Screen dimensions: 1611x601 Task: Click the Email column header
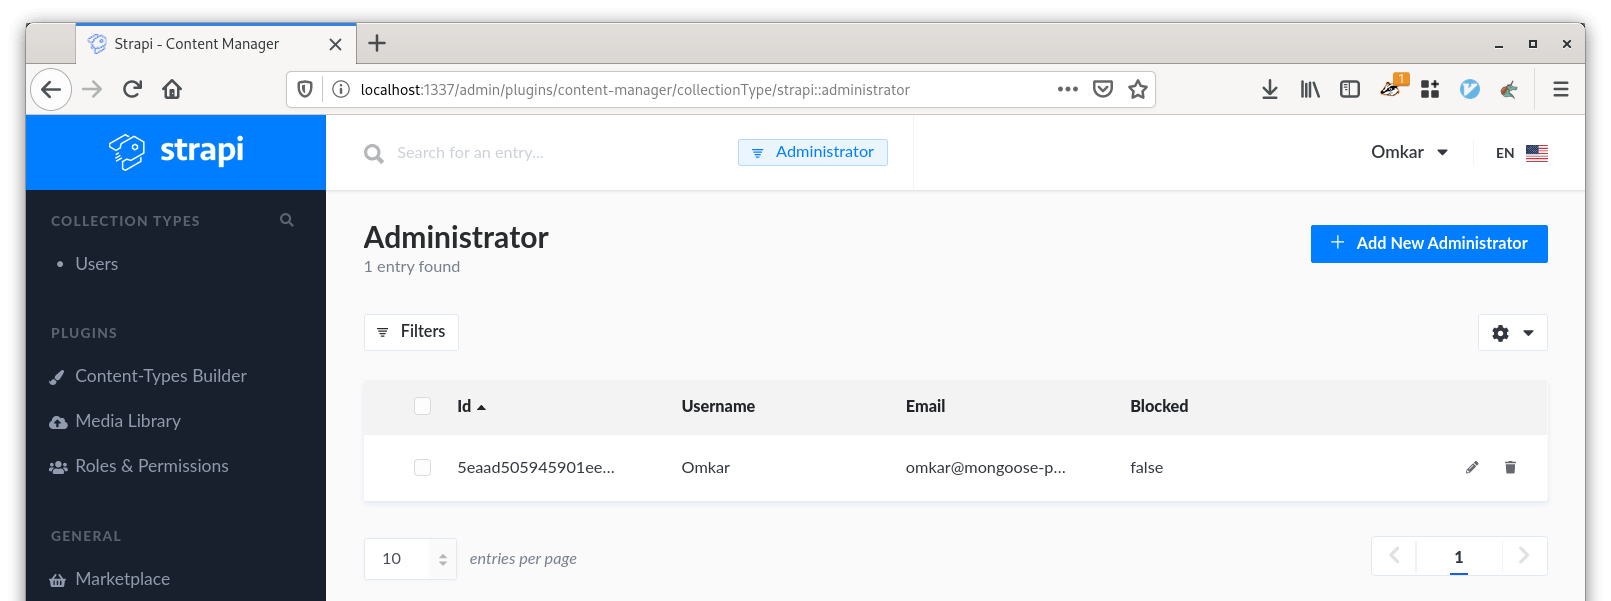click(x=925, y=406)
